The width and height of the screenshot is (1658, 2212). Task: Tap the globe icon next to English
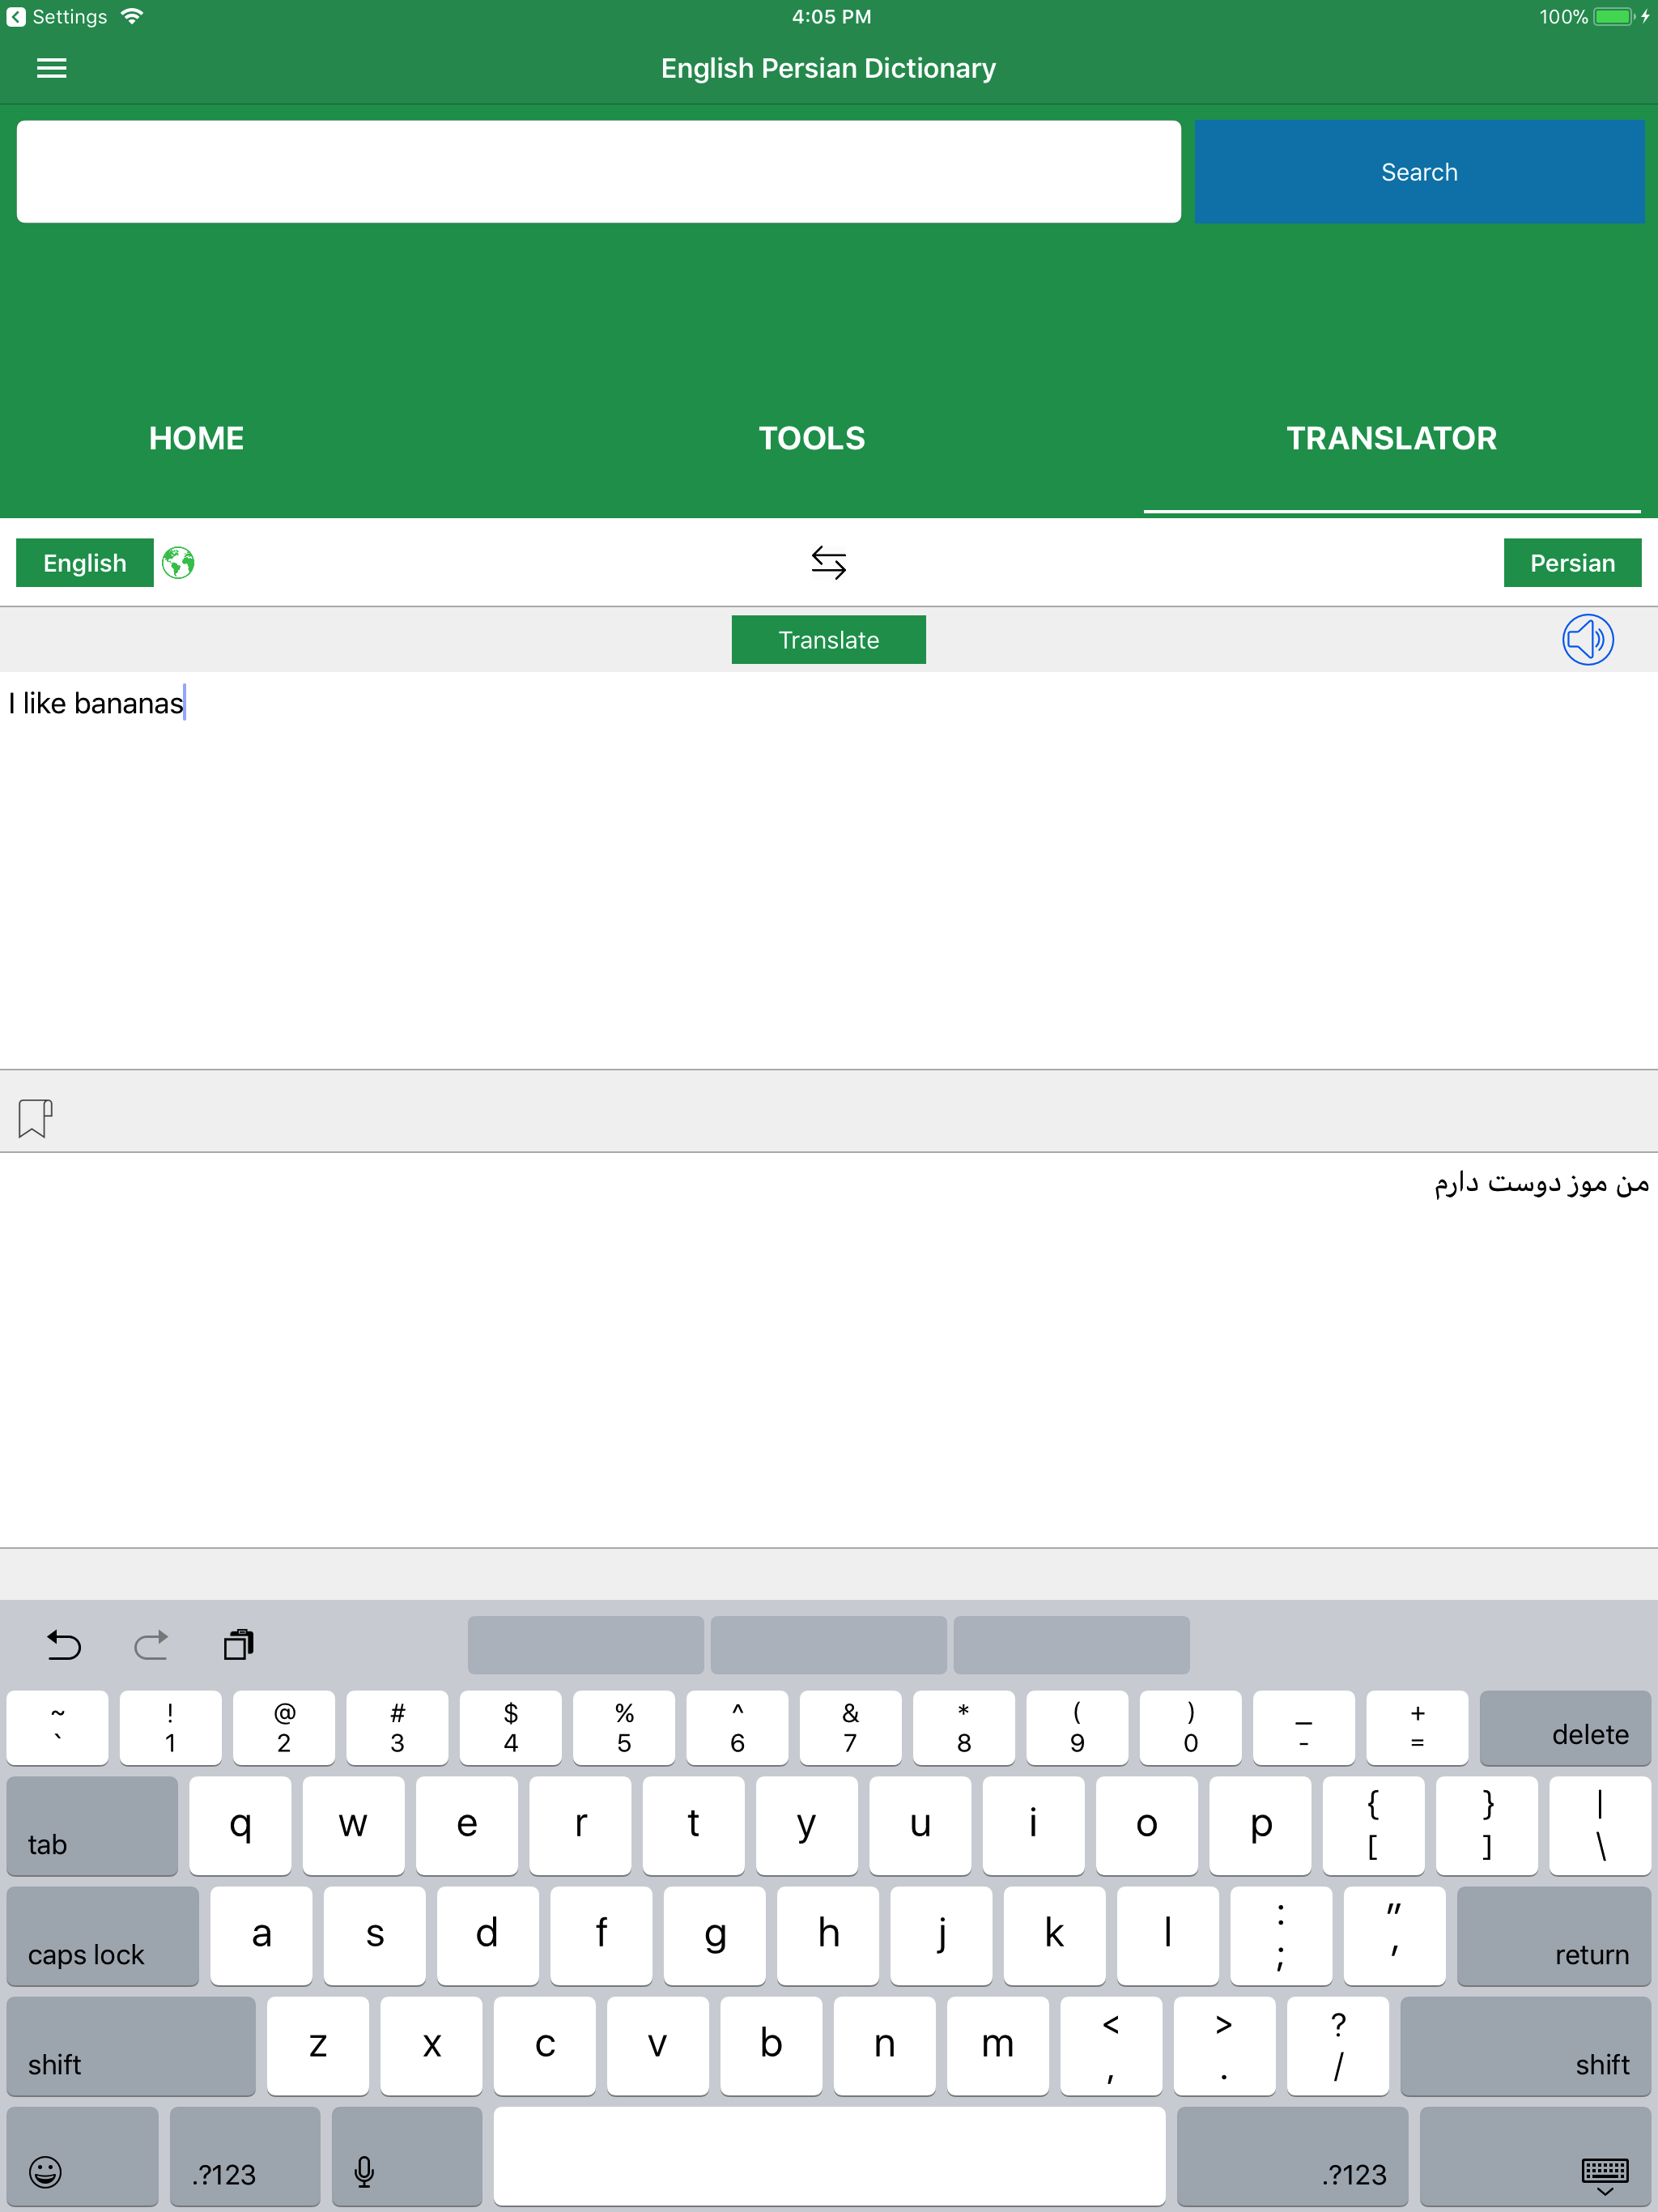coord(178,563)
